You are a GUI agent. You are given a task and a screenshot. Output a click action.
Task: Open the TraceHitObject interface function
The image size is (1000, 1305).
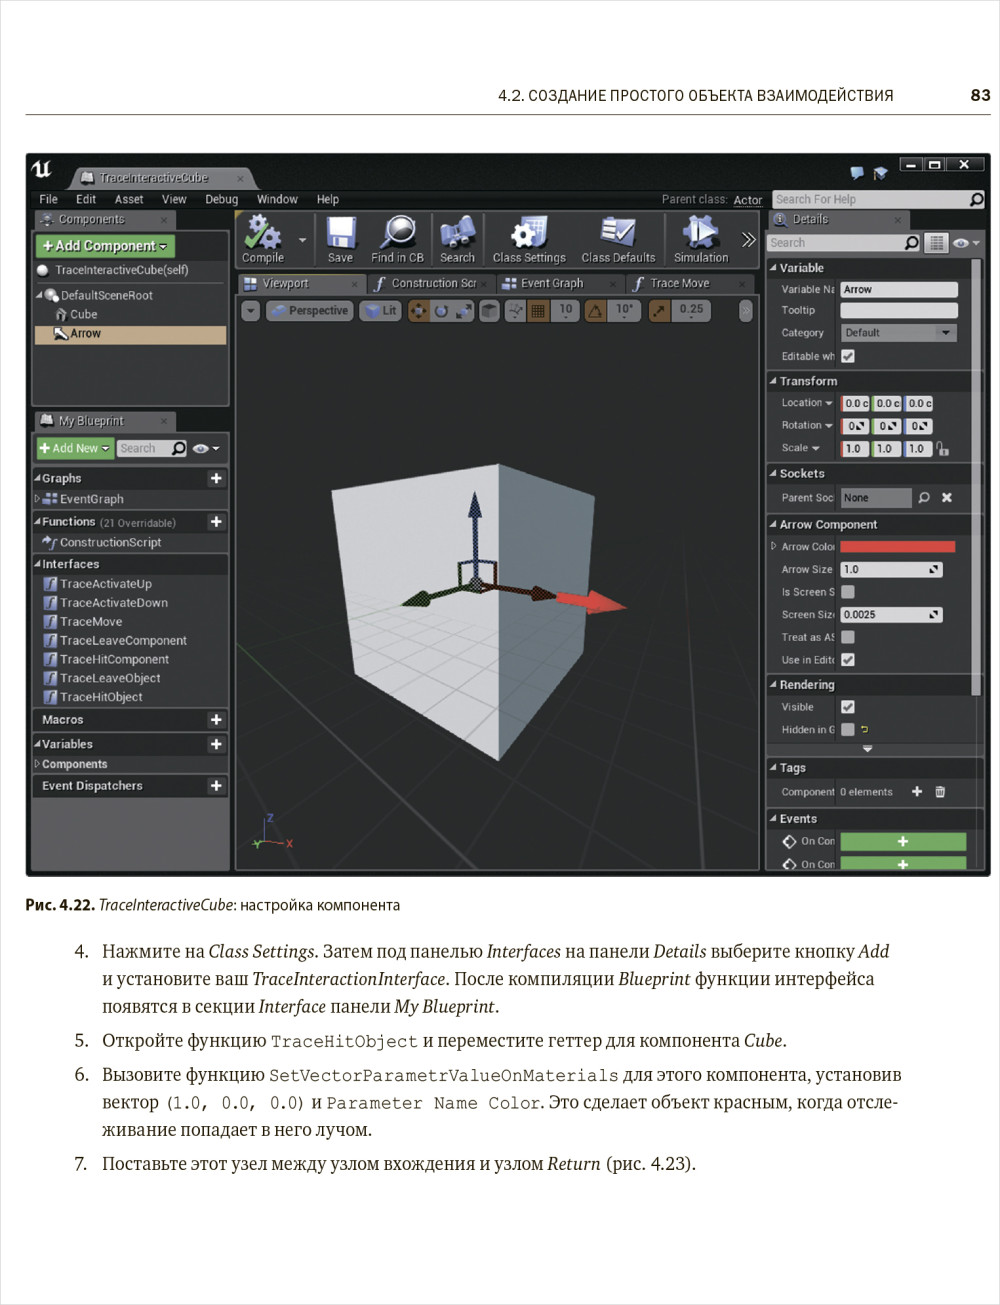click(x=101, y=697)
